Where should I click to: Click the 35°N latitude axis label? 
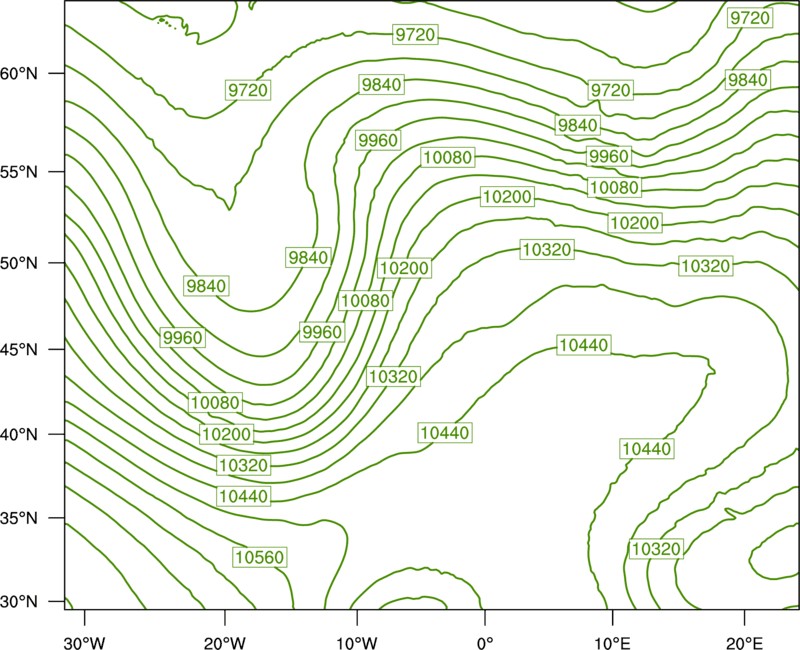(19, 518)
